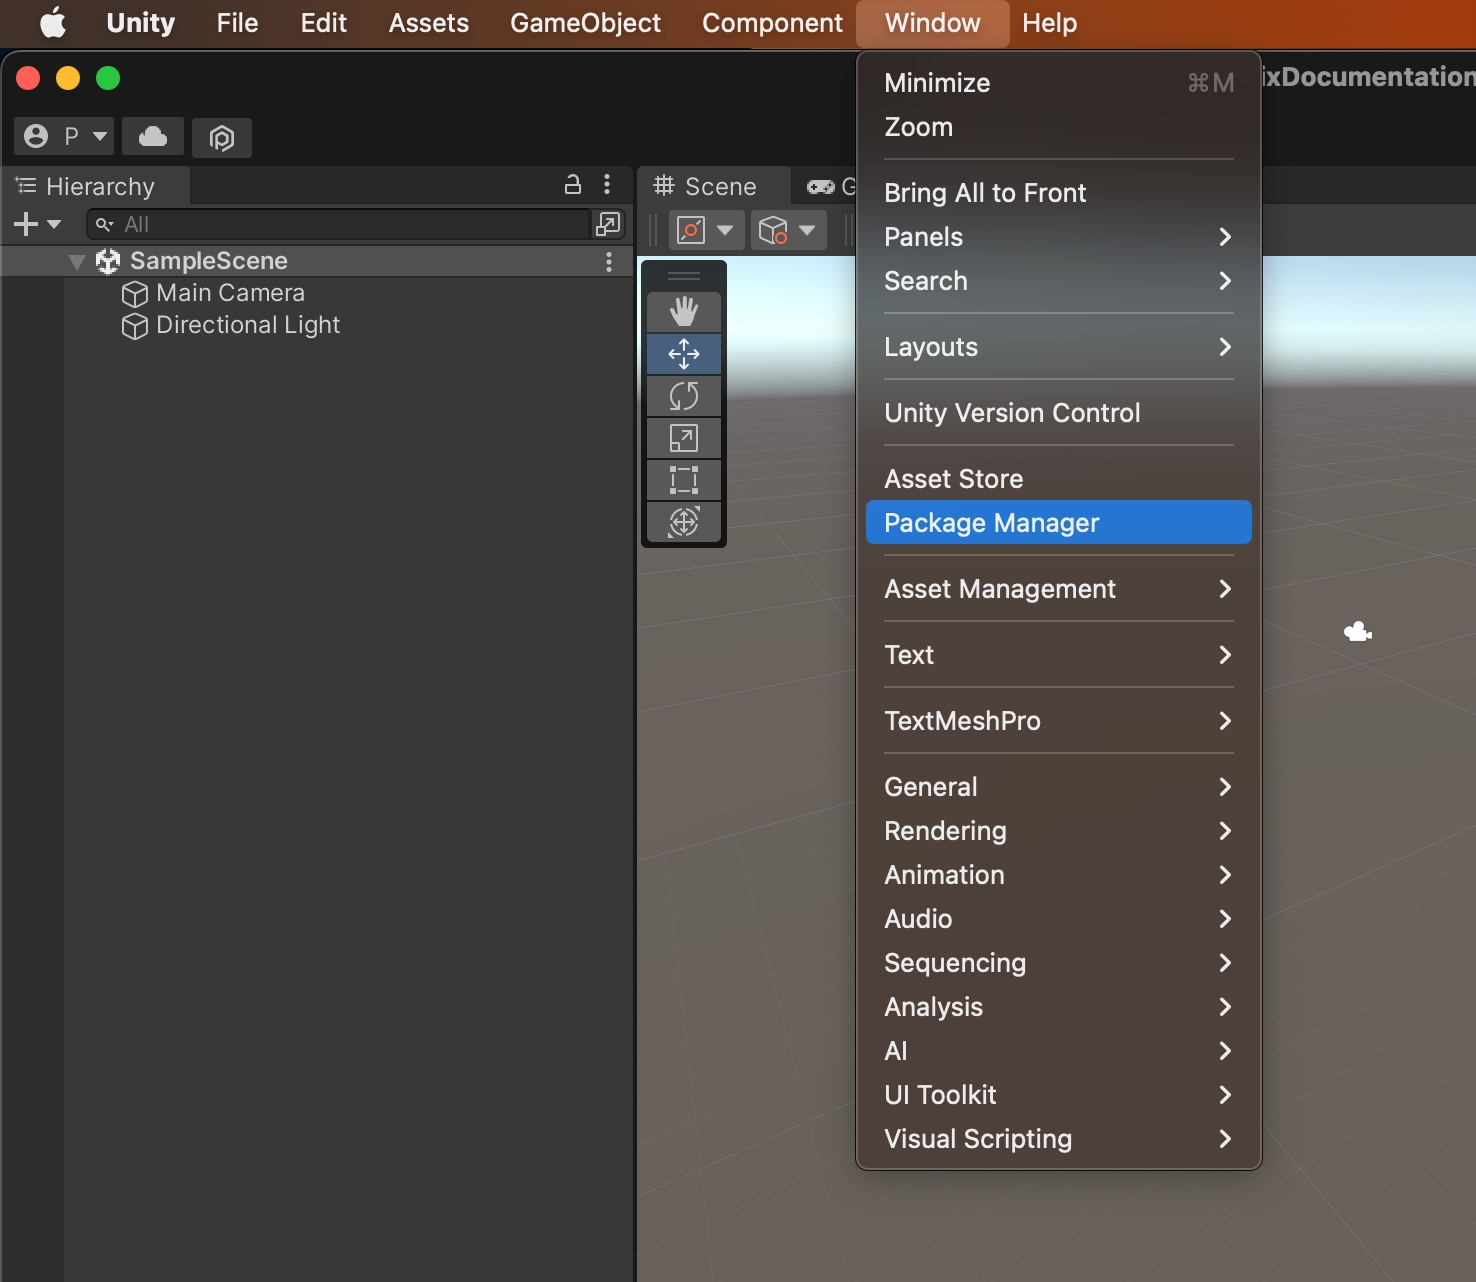This screenshot has height=1282, width=1476.
Task: Open the Unity Version Control toolbar icon
Action: click(221, 137)
